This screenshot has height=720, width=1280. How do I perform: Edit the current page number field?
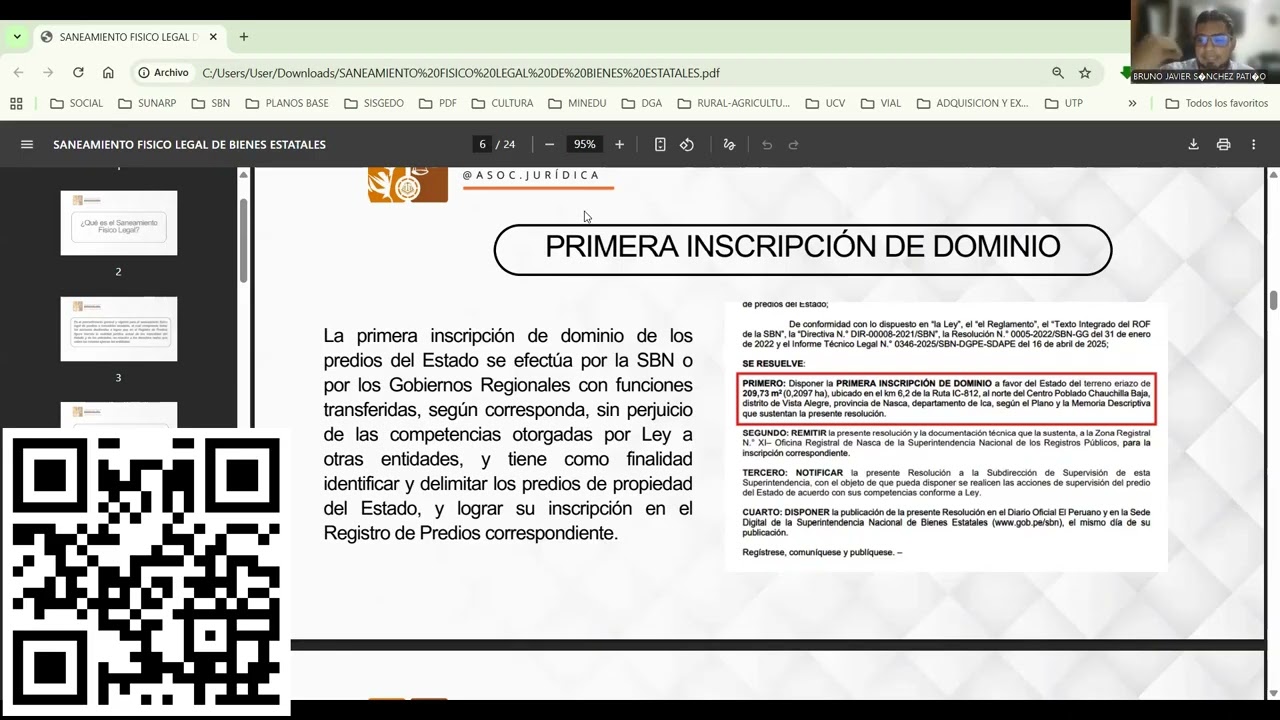(x=482, y=144)
